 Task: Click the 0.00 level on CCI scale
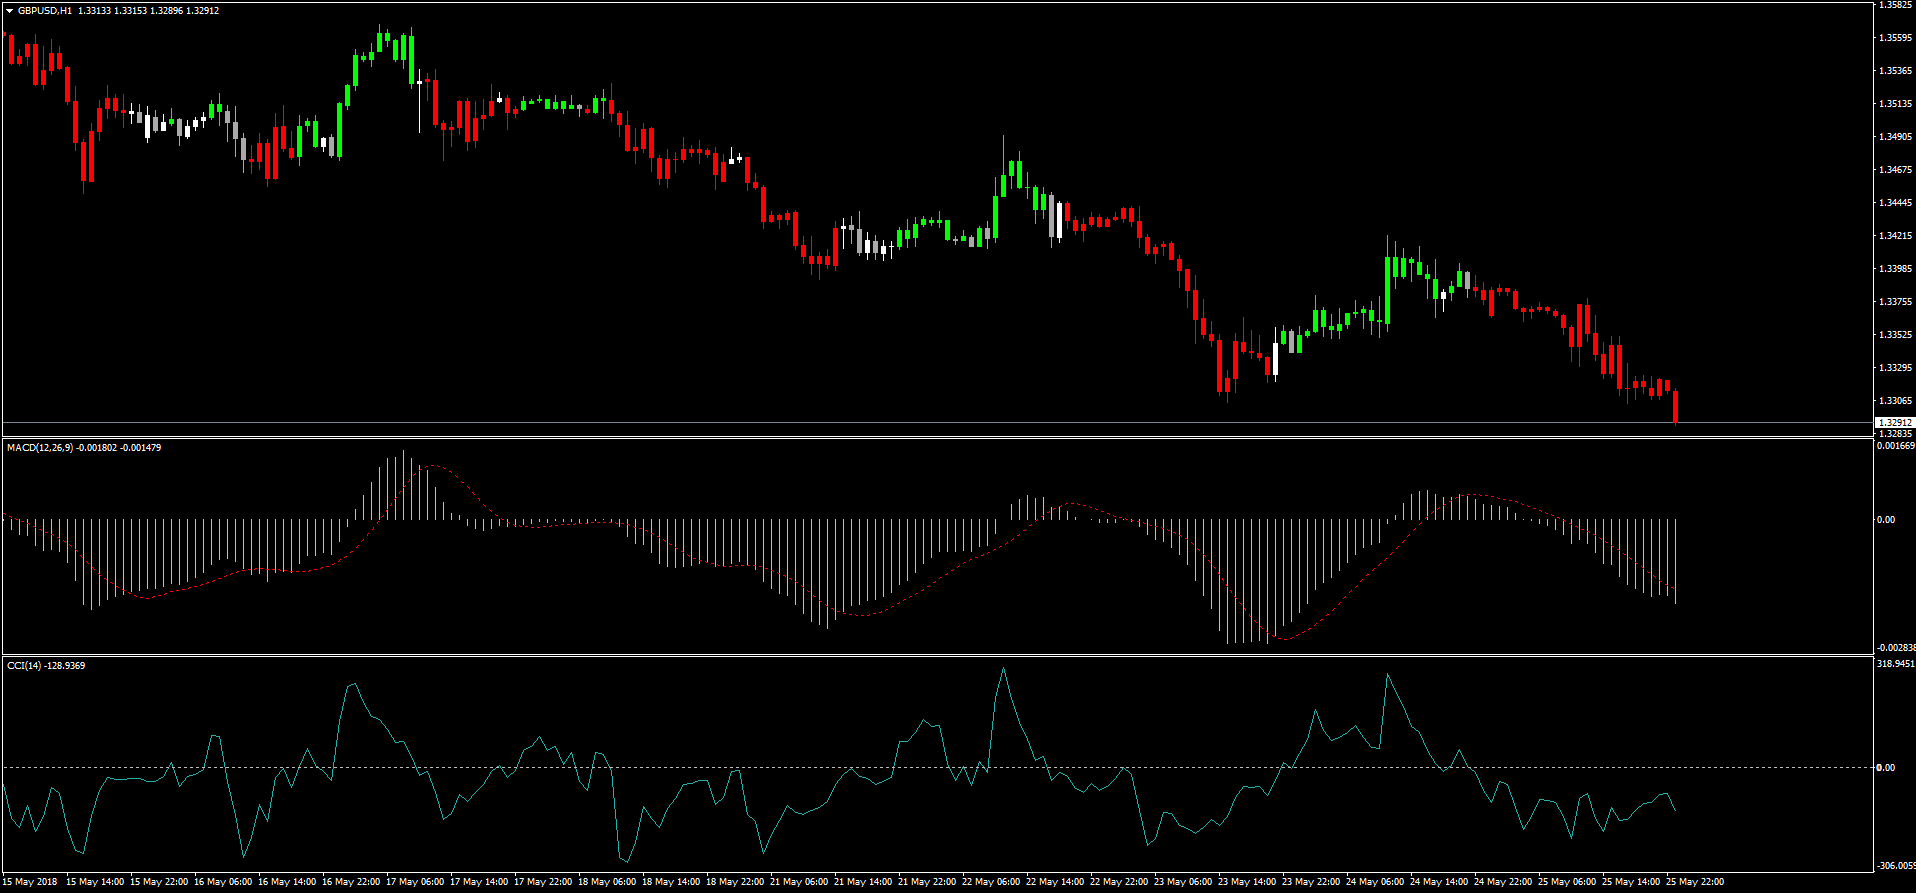coord(1886,768)
